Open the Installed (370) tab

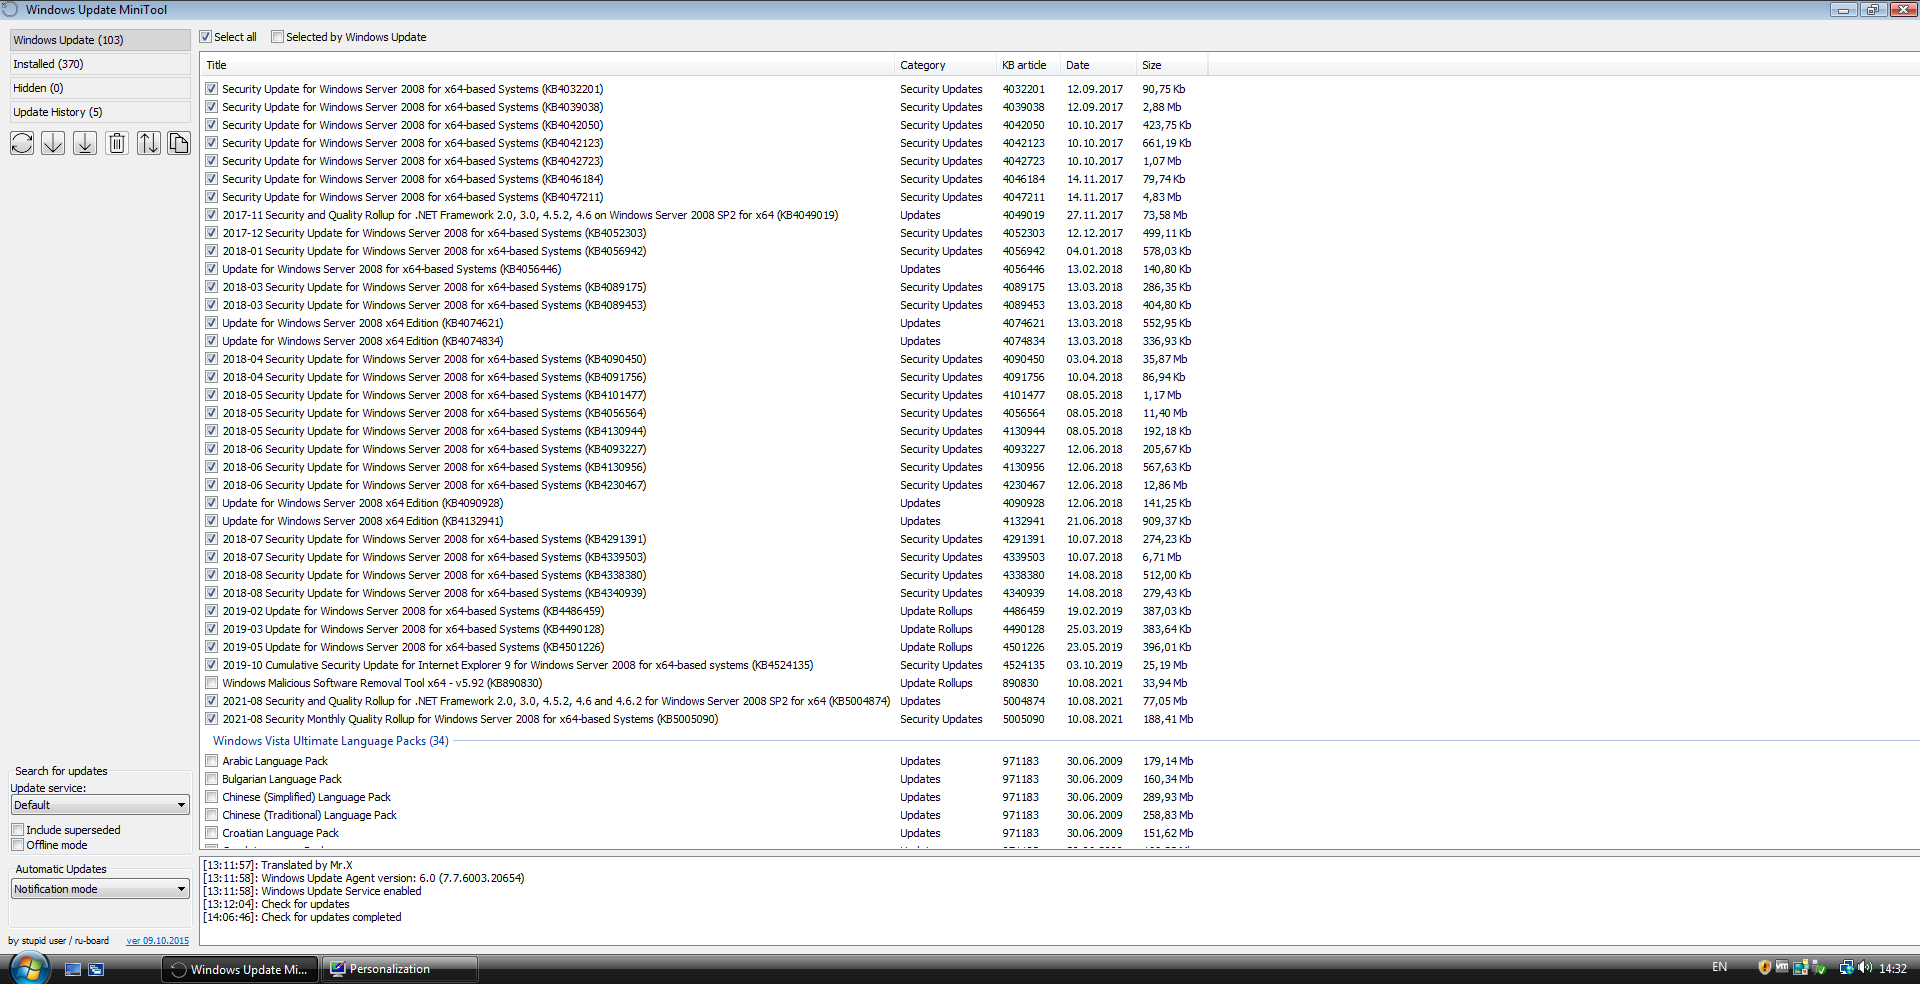point(100,64)
